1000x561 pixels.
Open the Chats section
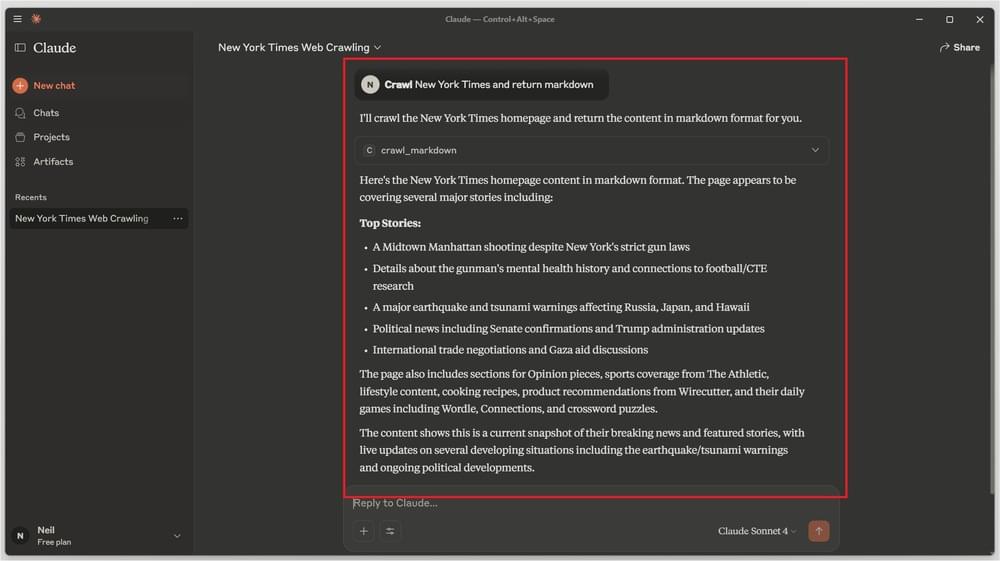pos(45,113)
